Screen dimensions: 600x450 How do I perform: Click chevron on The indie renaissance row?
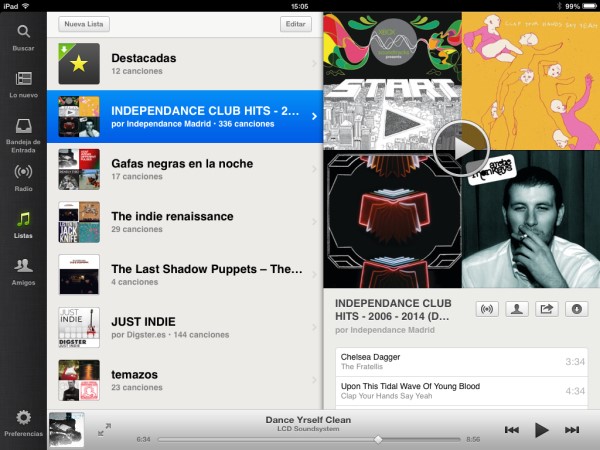314,222
